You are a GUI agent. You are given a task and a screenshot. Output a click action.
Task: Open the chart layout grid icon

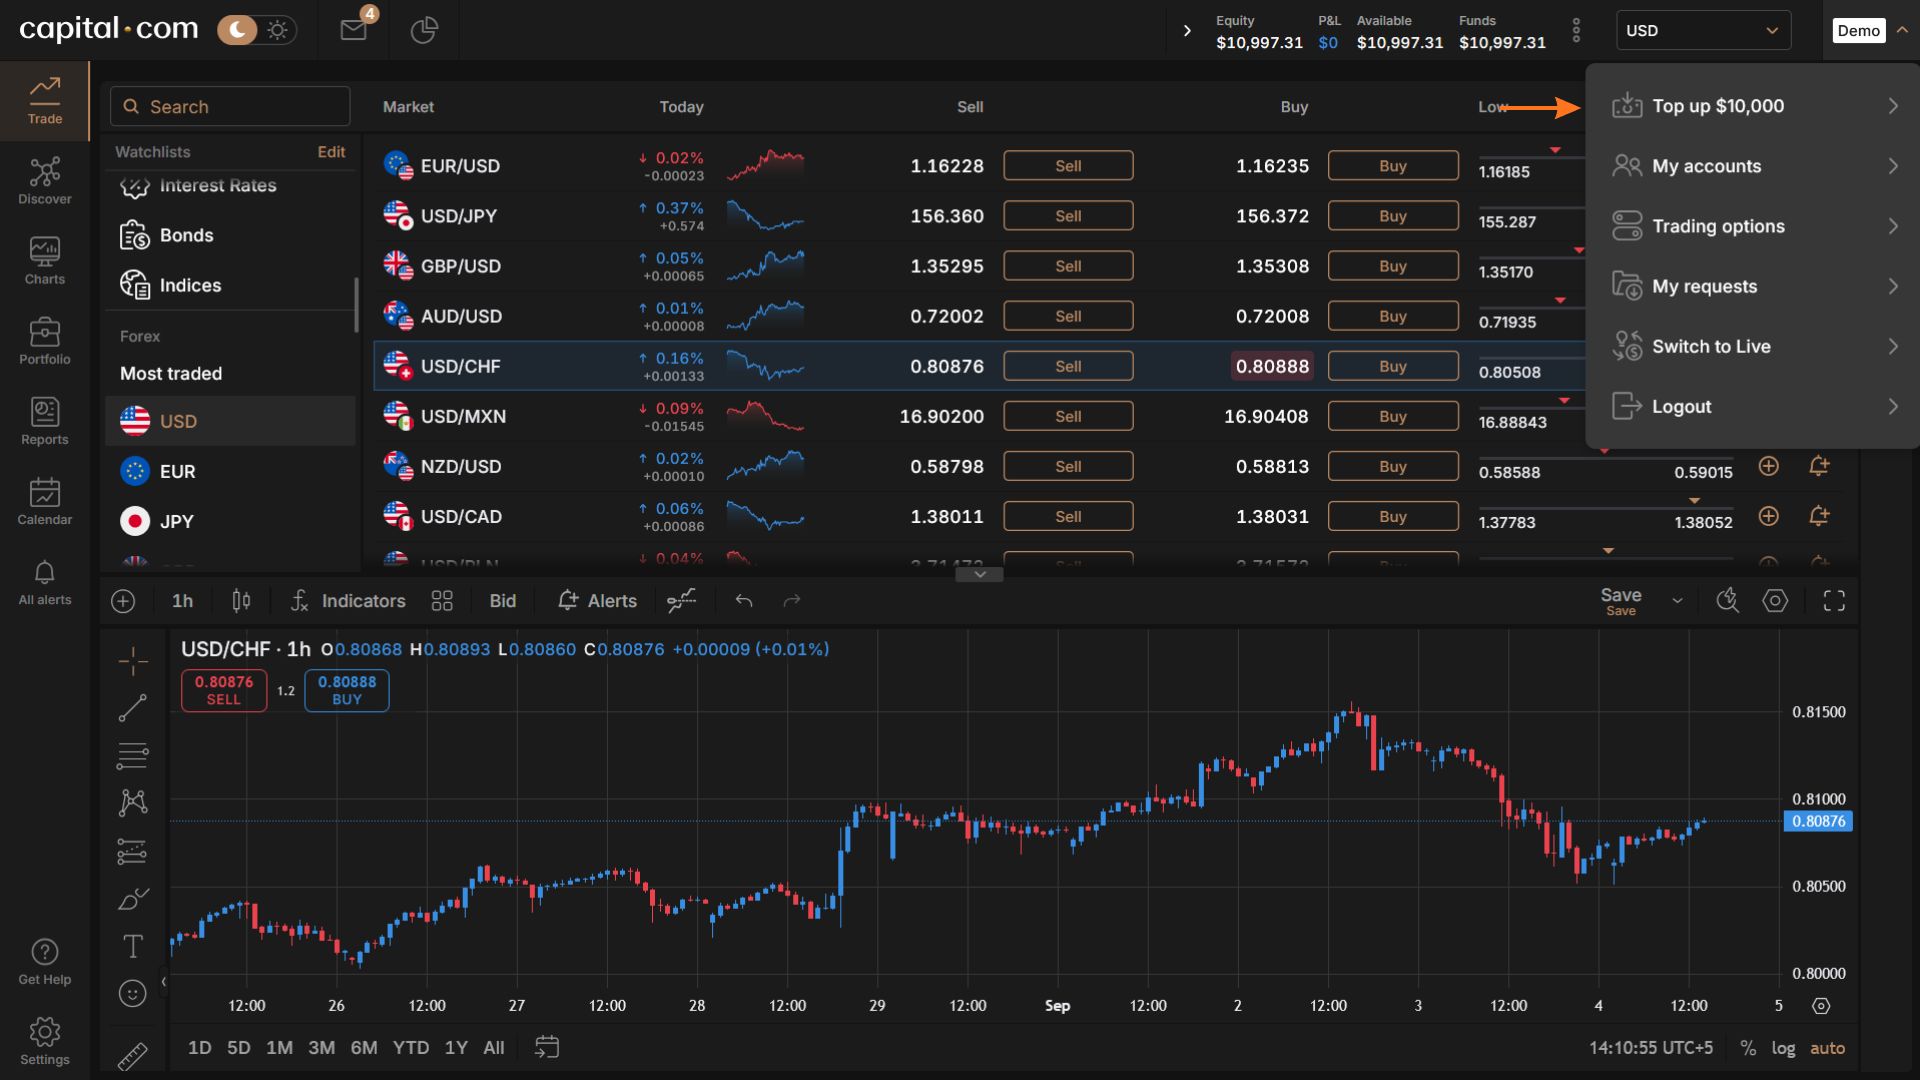442,600
